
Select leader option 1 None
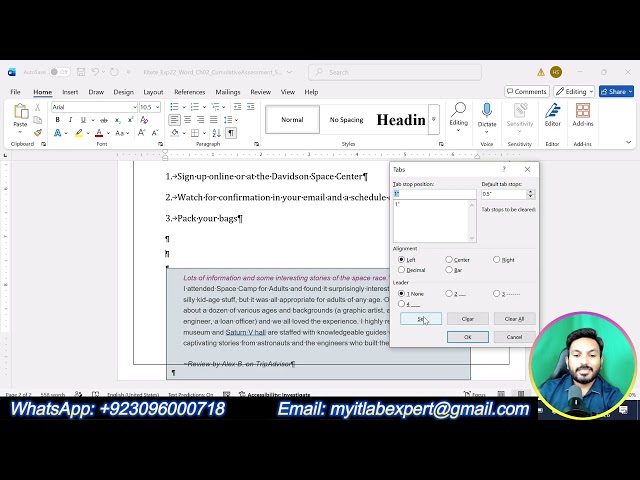(x=401, y=293)
